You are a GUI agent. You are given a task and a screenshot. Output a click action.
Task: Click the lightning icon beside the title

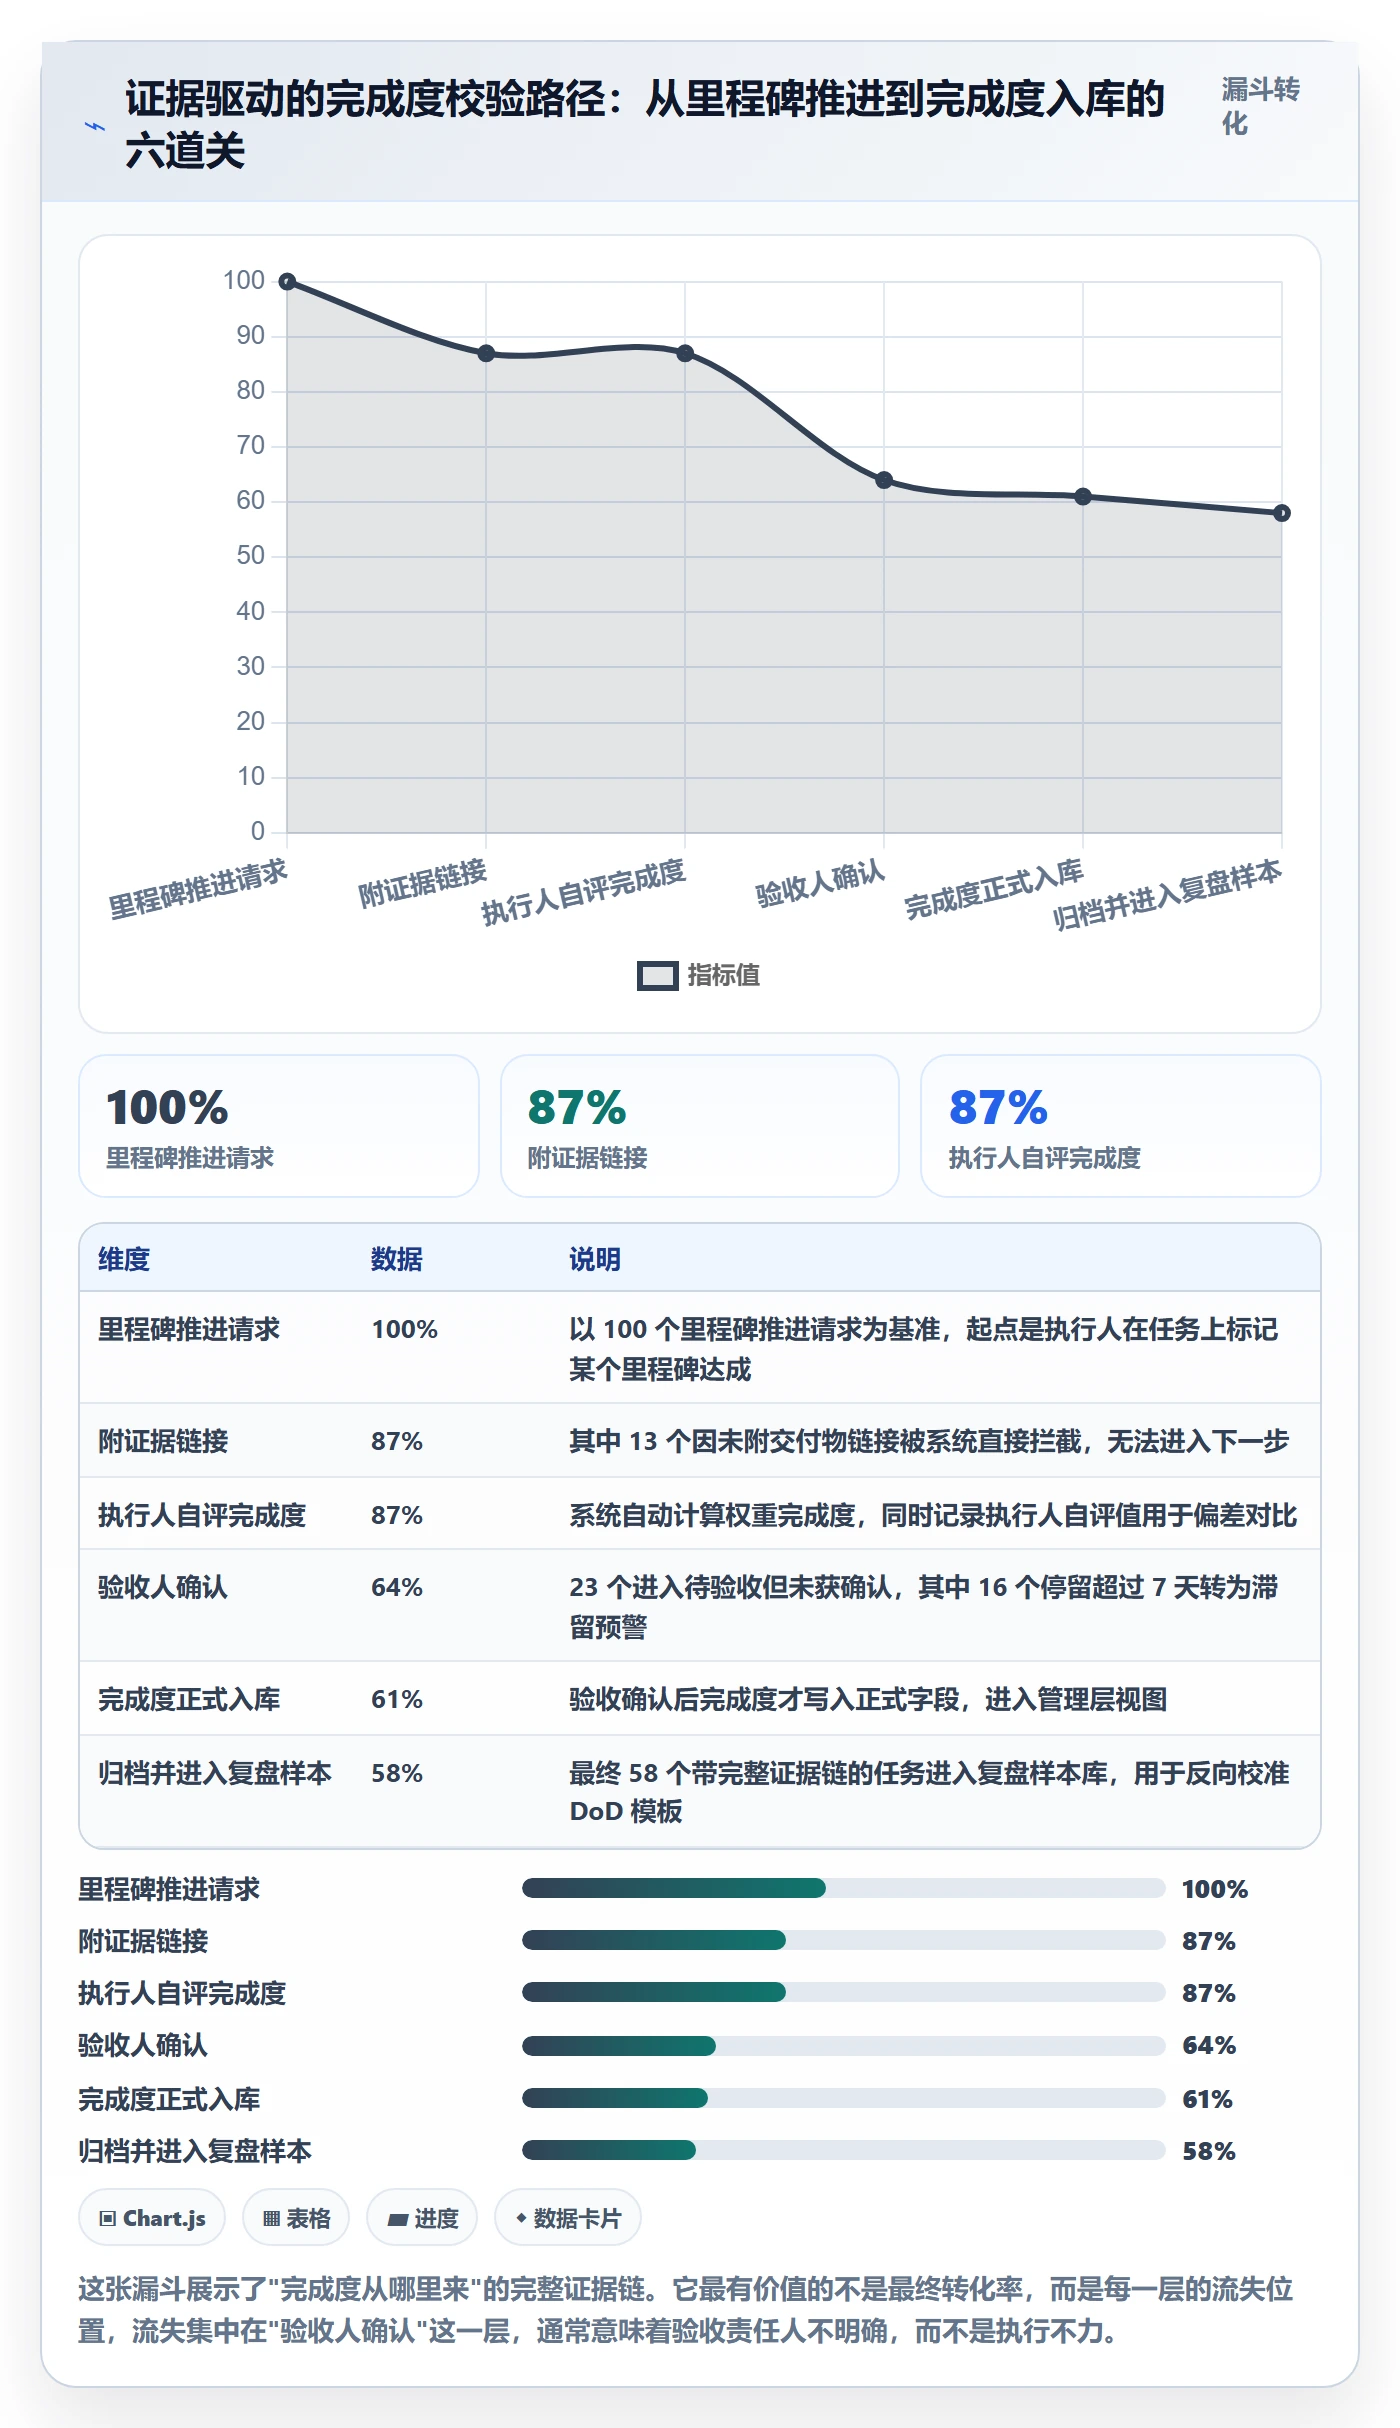pyautogui.click(x=95, y=126)
